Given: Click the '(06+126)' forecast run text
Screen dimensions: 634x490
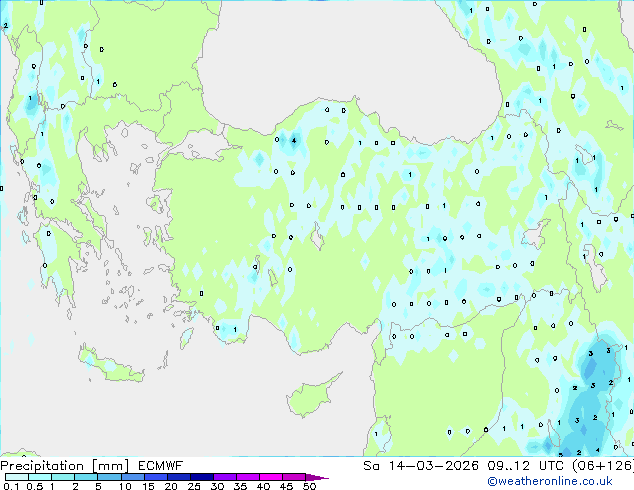Looking at the screenshot, I should point(603,466).
